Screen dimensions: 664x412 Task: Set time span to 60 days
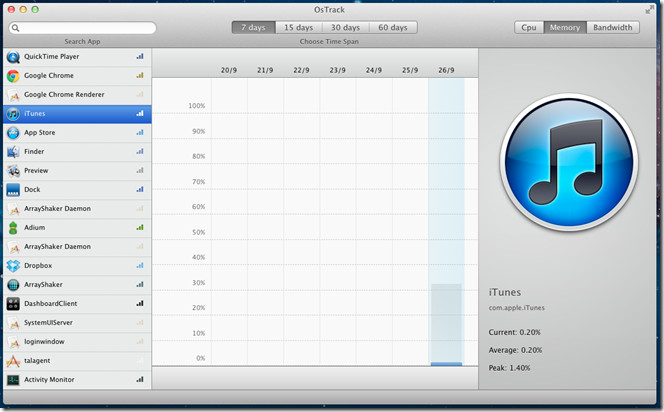tap(391, 27)
